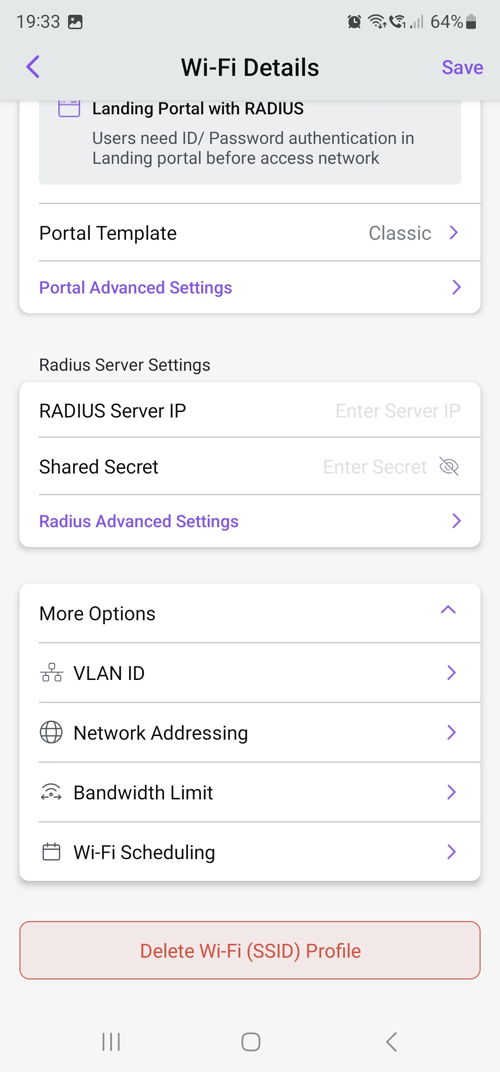
Task: Delete Wi-Fi (SSID) Profile button
Action: click(x=250, y=950)
